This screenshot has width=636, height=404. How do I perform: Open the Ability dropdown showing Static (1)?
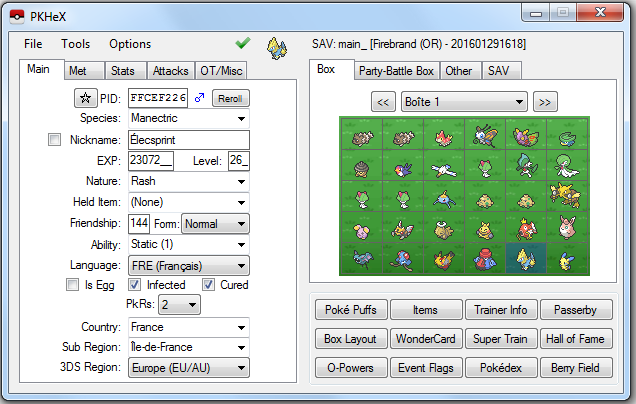pos(189,245)
